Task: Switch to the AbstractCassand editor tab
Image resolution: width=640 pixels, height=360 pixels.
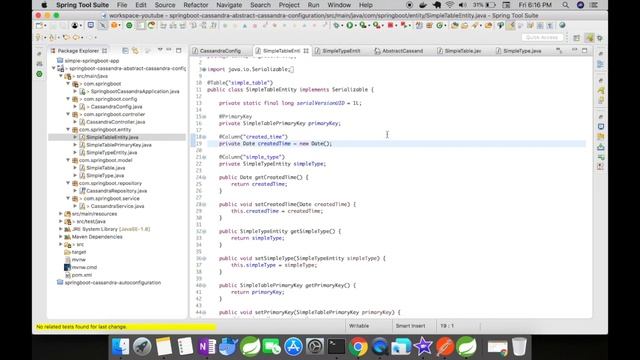Action: (402, 51)
